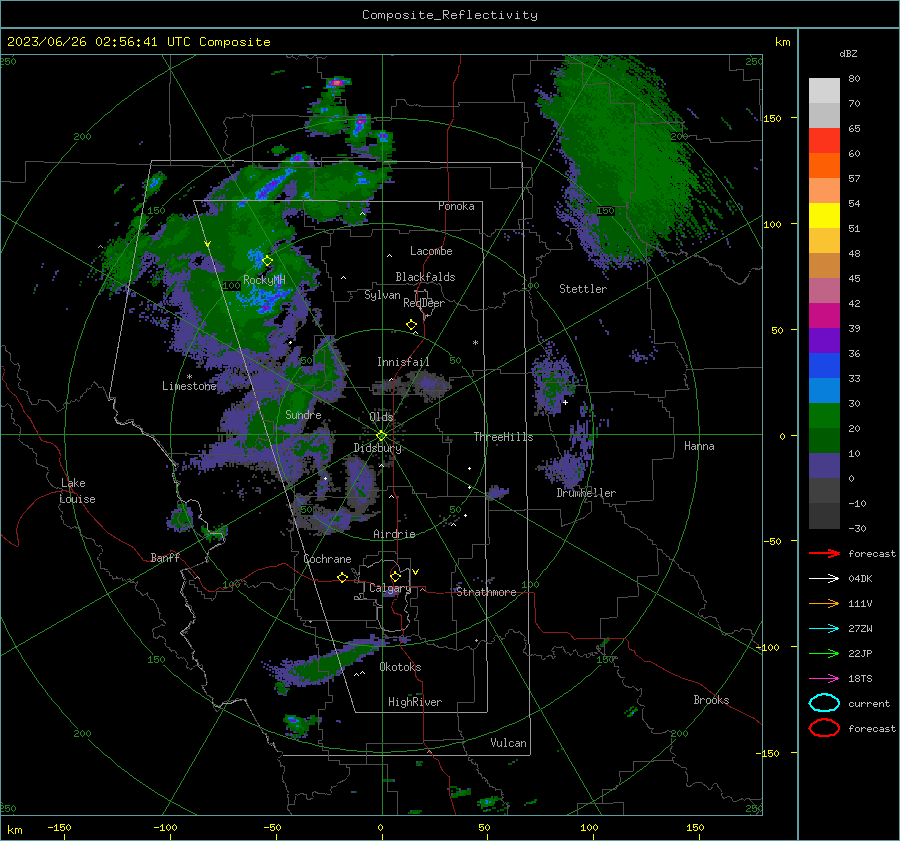The width and height of the screenshot is (900, 841).
Task: Click the Strathmore city label
Action: tap(486, 592)
